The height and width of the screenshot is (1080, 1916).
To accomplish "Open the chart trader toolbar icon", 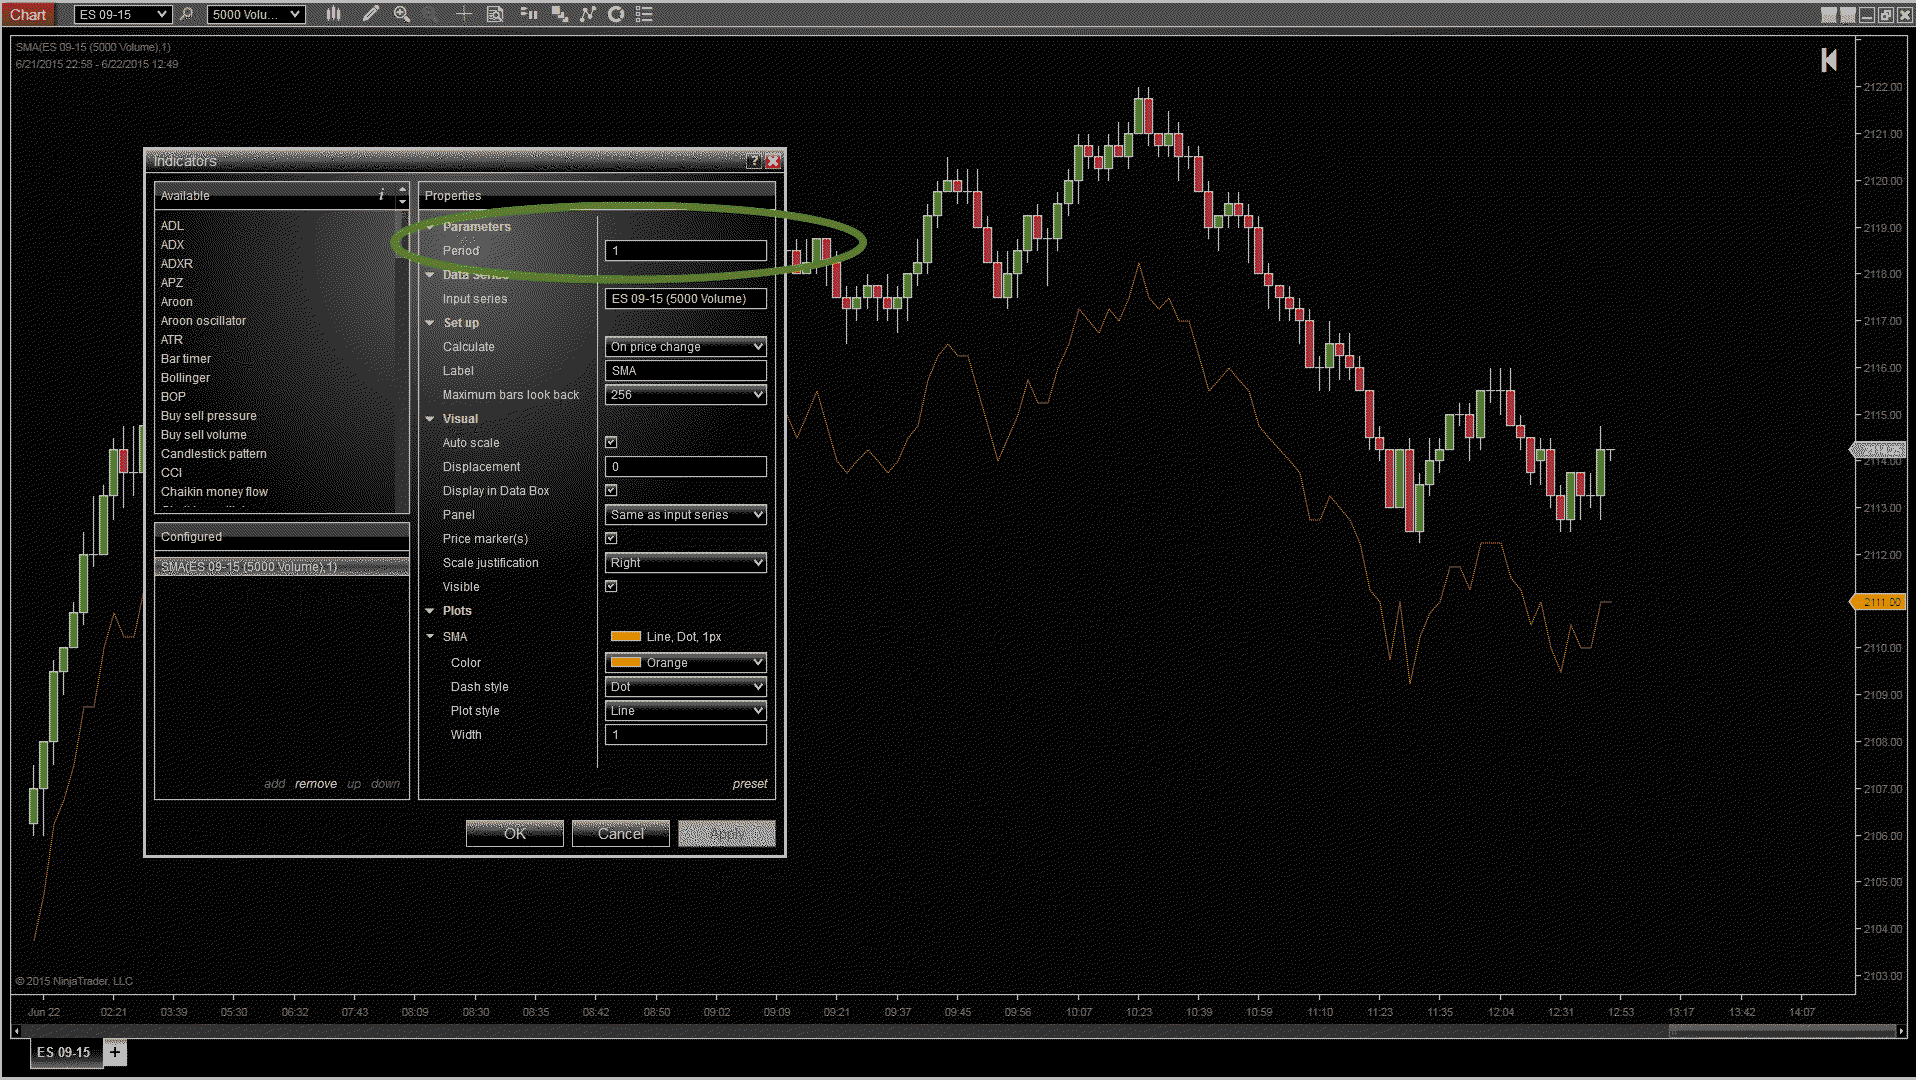I will coord(529,14).
